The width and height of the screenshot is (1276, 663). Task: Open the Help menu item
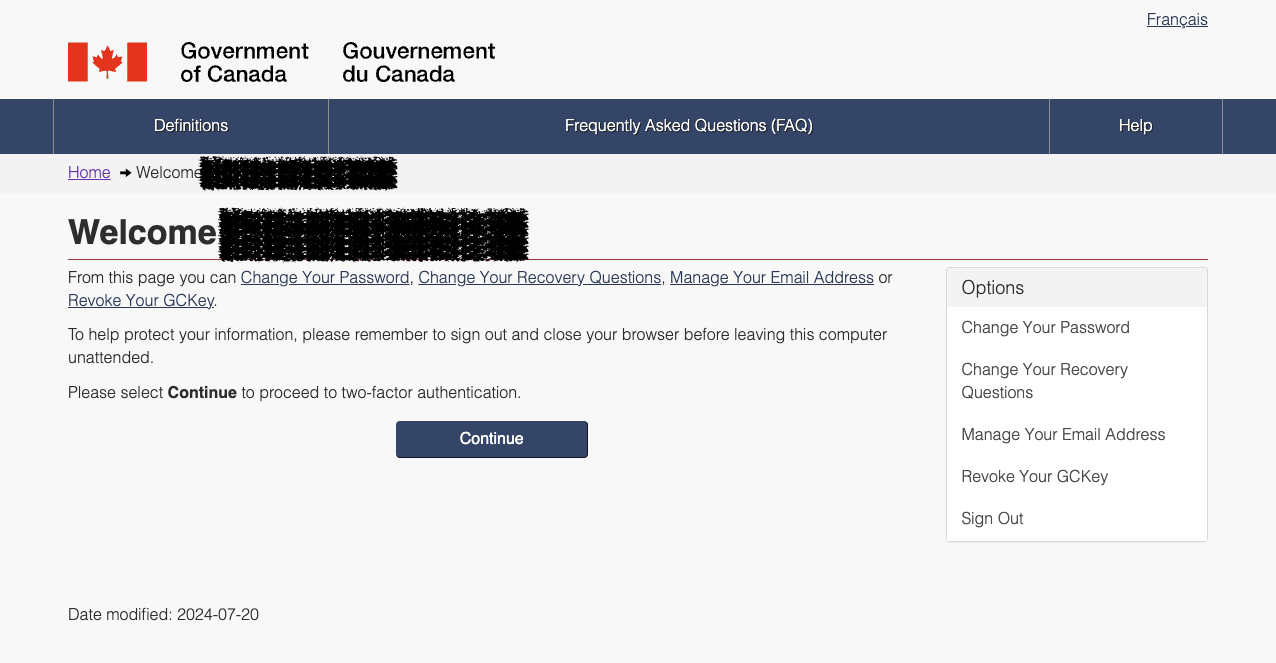1135,126
